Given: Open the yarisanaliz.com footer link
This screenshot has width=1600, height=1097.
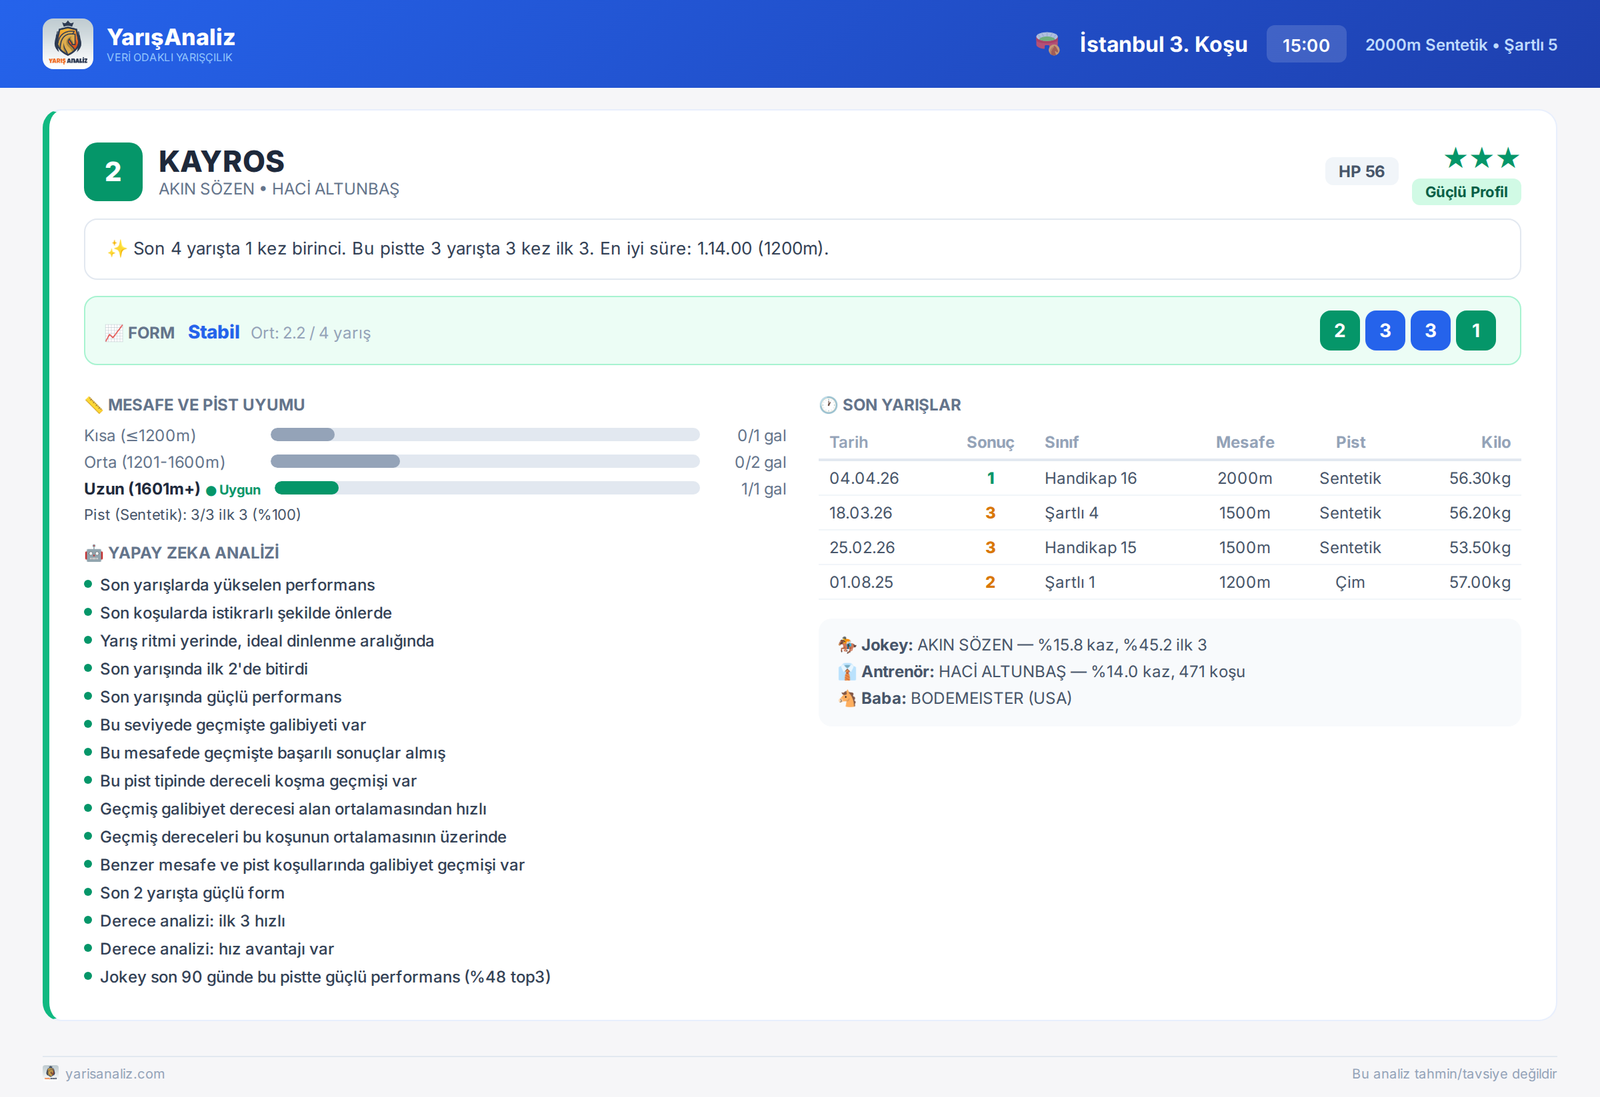Looking at the screenshot, I should (115, 1073).
